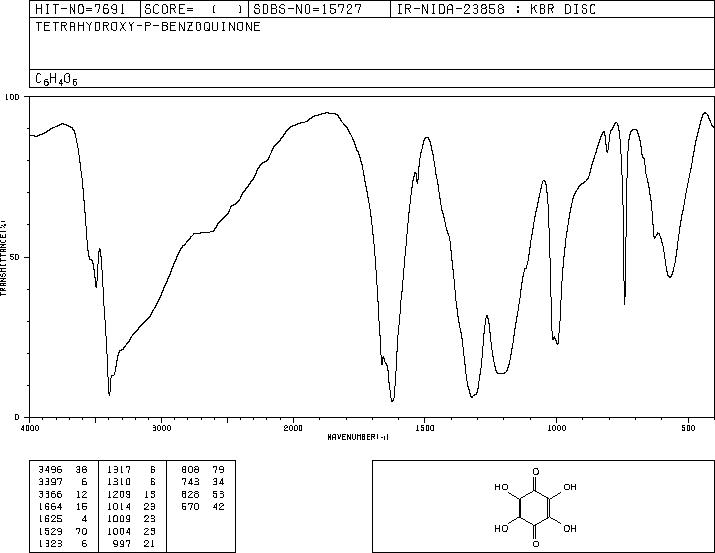Click the O-H stretch trough near 3397
715x553 pixels.
pos(109,393)
